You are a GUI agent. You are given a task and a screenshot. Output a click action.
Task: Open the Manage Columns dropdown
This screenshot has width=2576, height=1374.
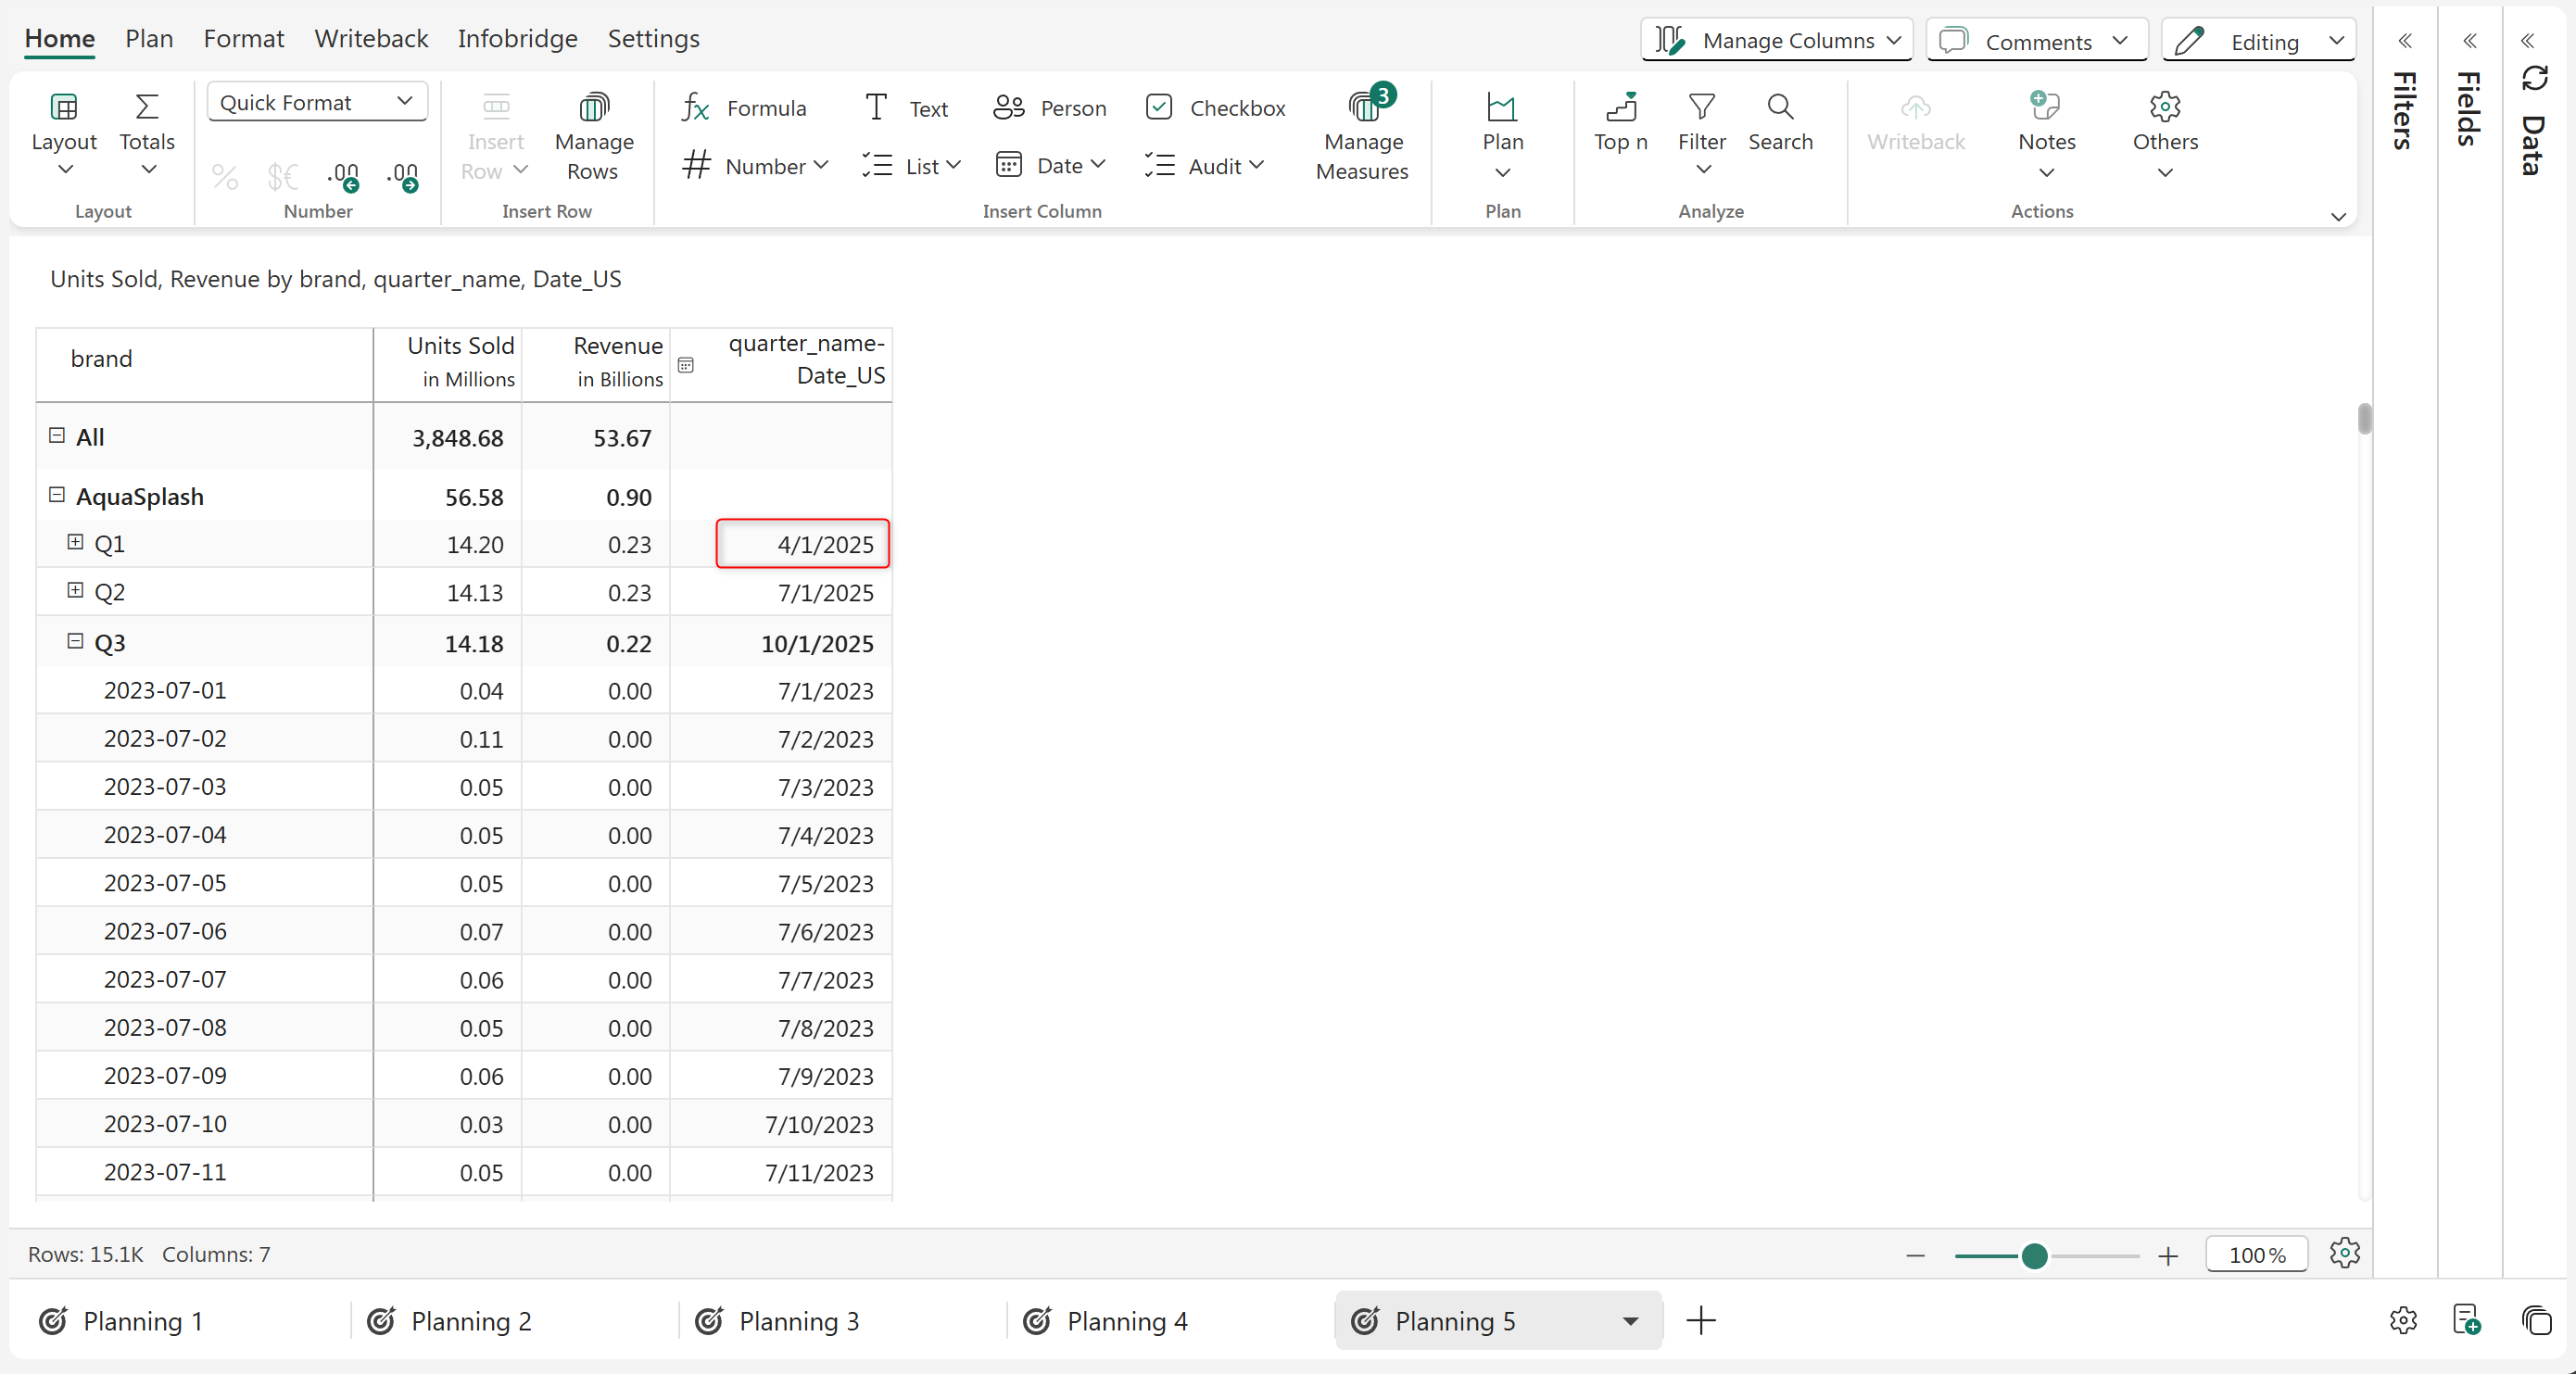[x=1776, y=40]
